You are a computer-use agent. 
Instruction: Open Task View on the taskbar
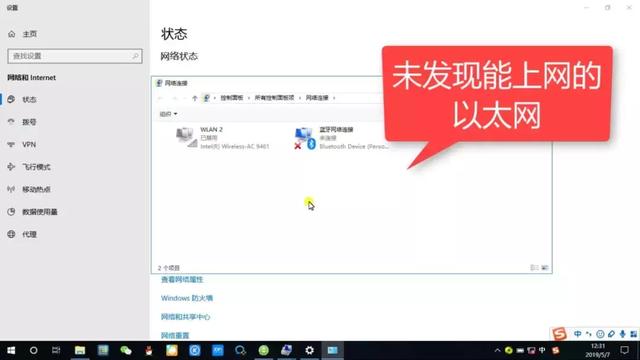[56, 350]
